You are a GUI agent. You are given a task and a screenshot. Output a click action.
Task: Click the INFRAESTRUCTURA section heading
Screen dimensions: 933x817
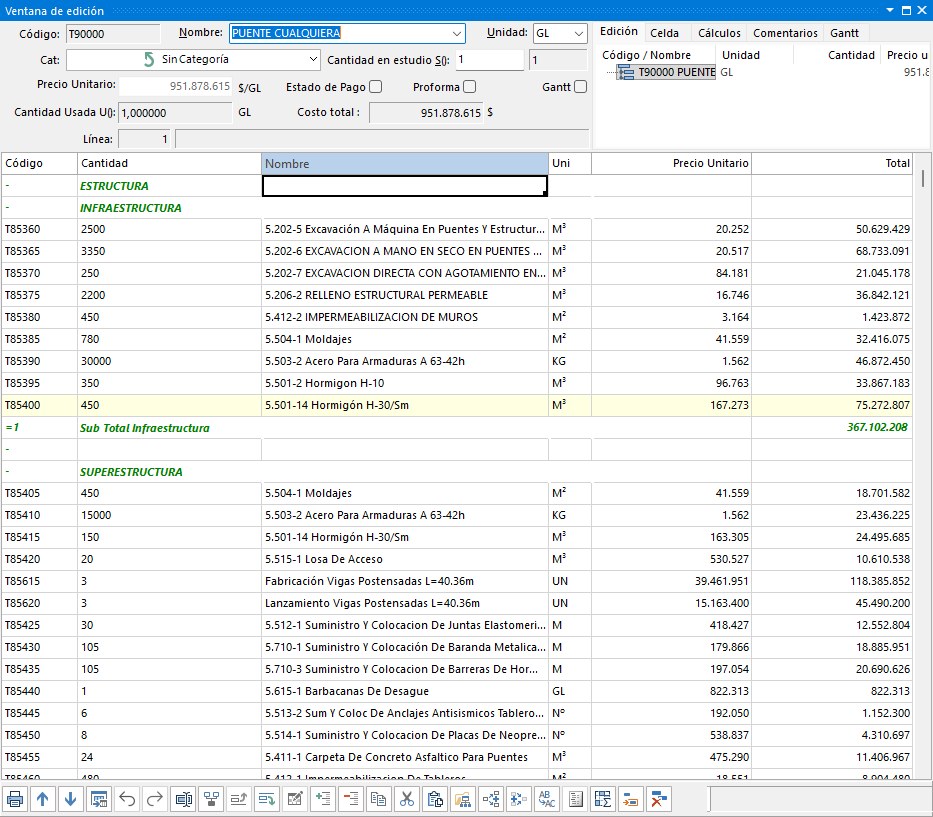pos(130,208)
